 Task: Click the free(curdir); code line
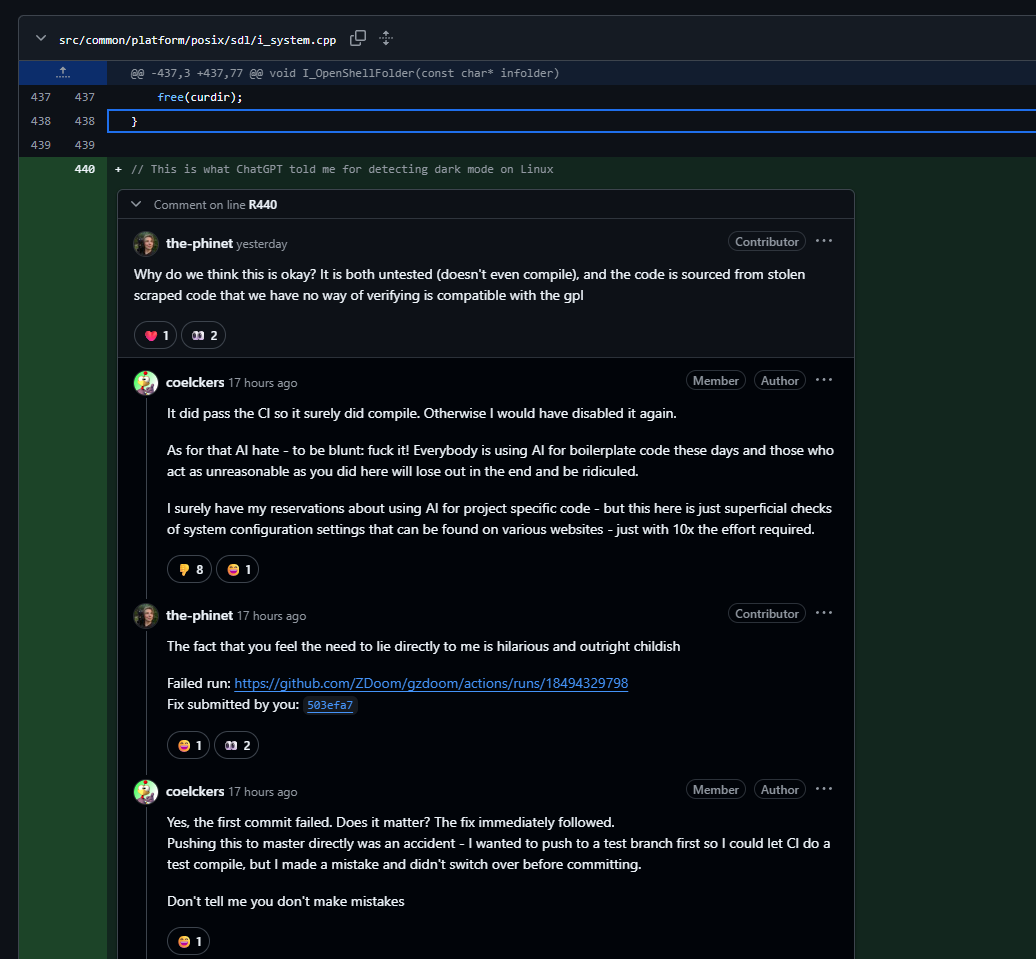[200, 97]
